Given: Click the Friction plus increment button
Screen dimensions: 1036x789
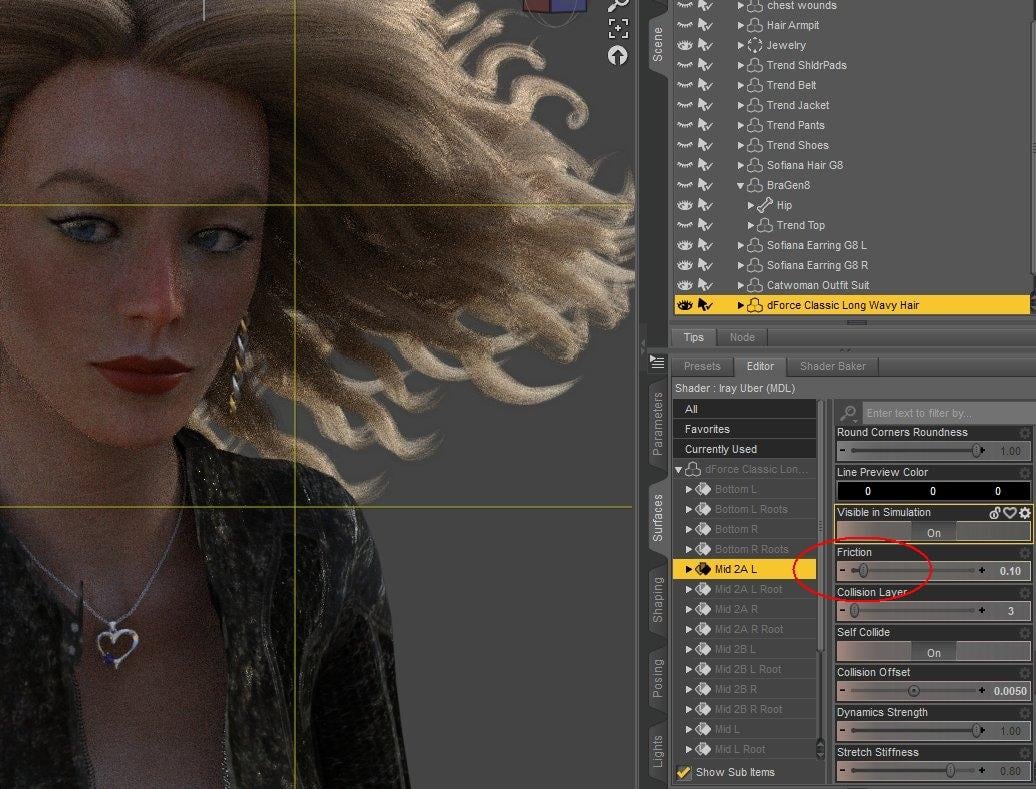Looking at the screenshot, I should coord(982,570).
